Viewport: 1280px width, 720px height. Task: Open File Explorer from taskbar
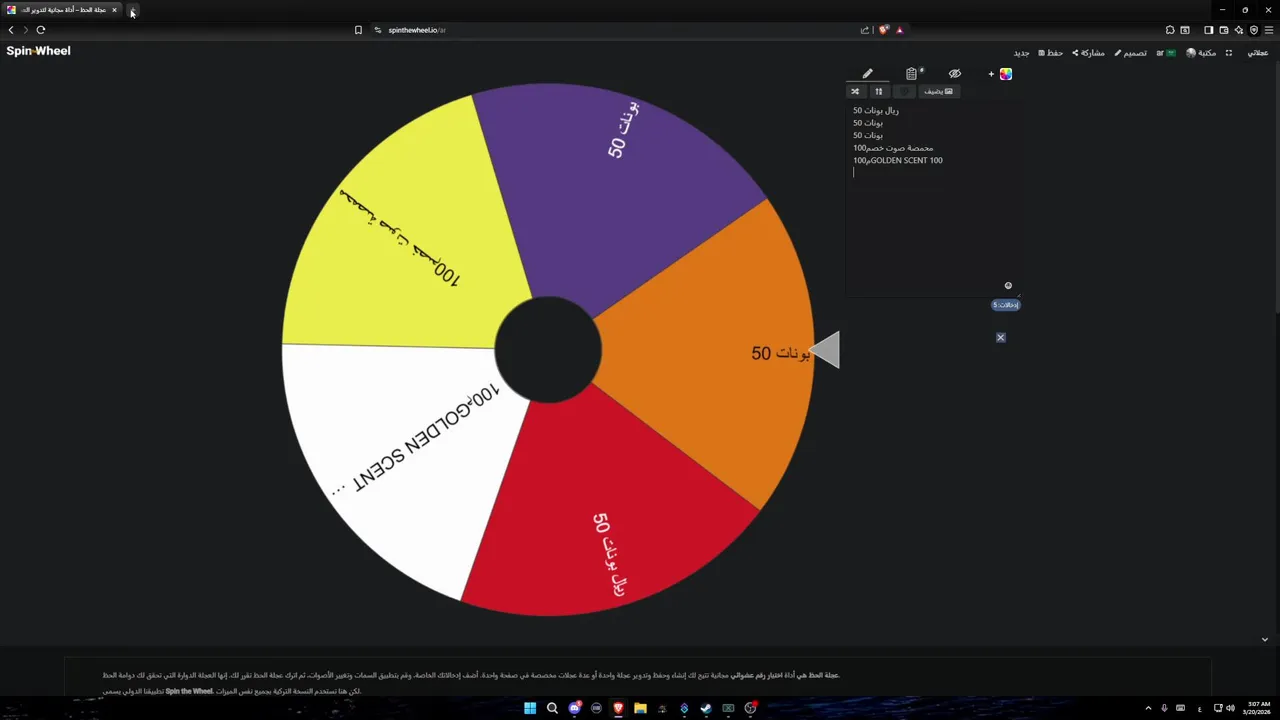640,708
